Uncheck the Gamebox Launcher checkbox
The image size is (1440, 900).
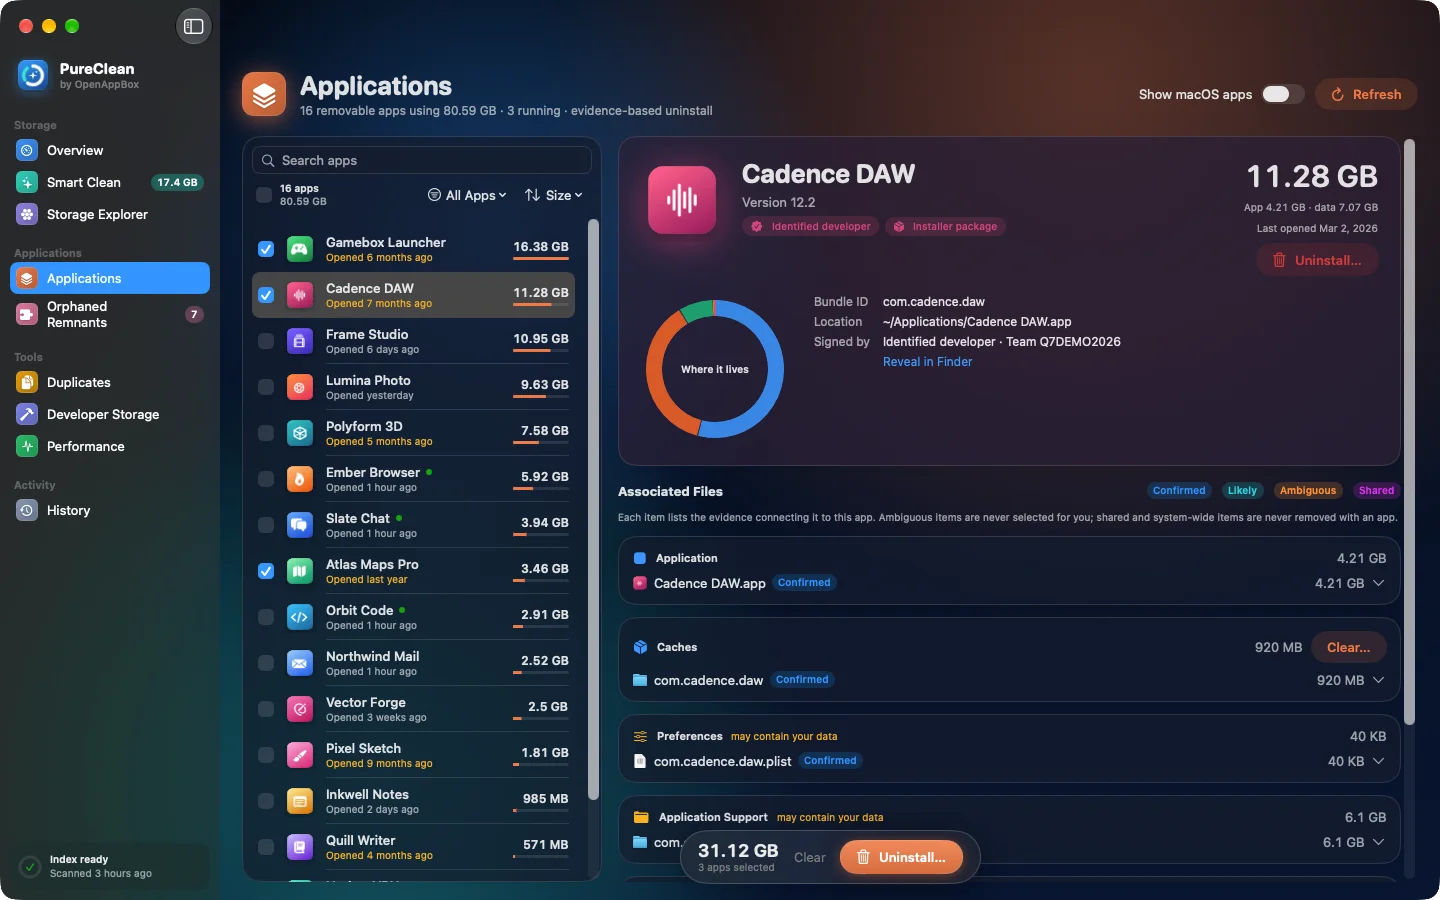266,249
